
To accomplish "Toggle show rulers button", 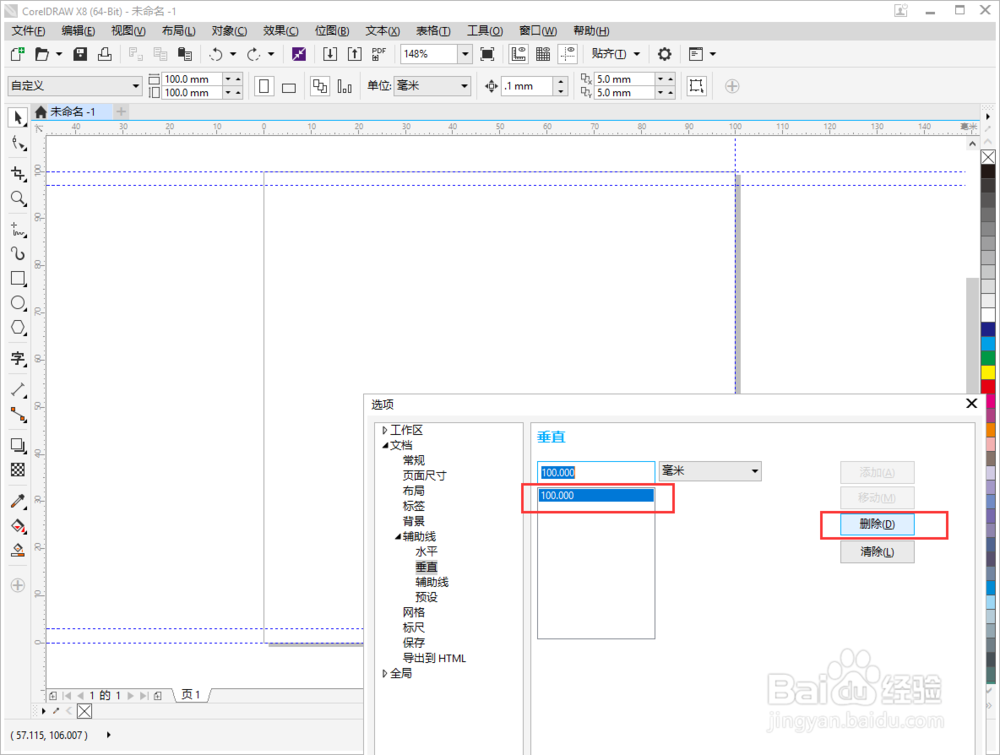I will coord(518,54).
